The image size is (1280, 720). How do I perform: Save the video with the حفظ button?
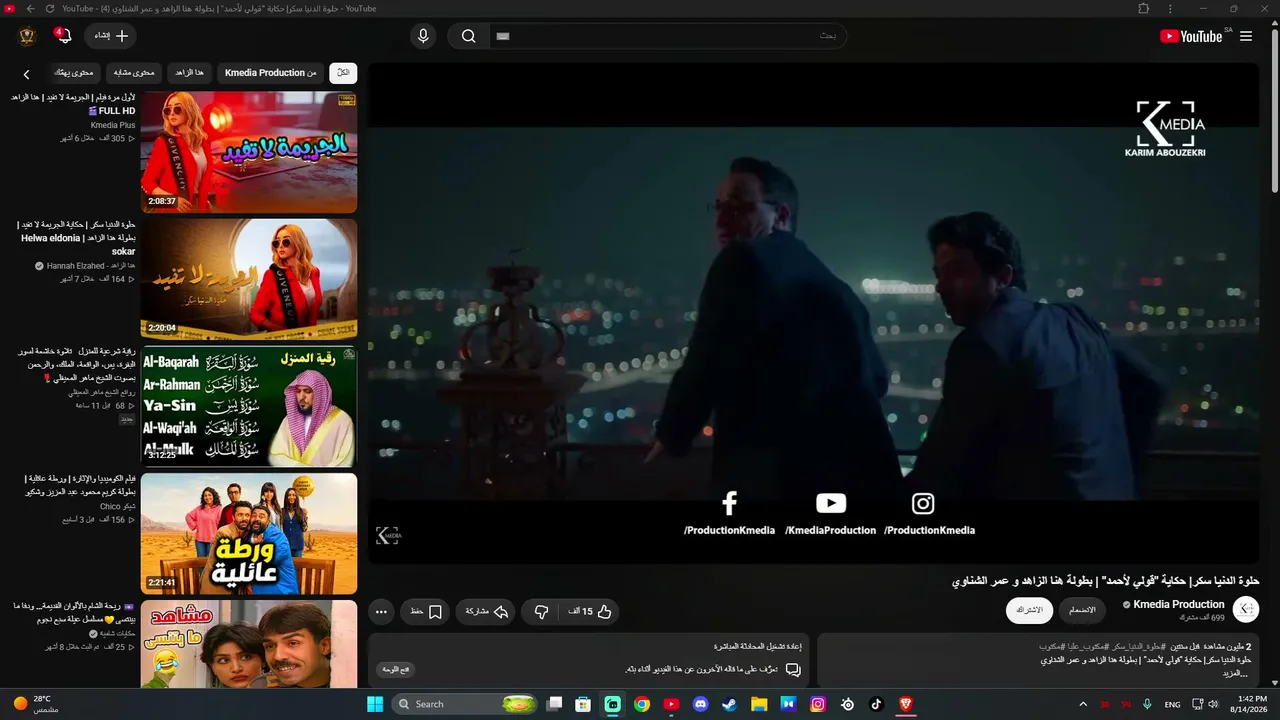click(426, 611)
